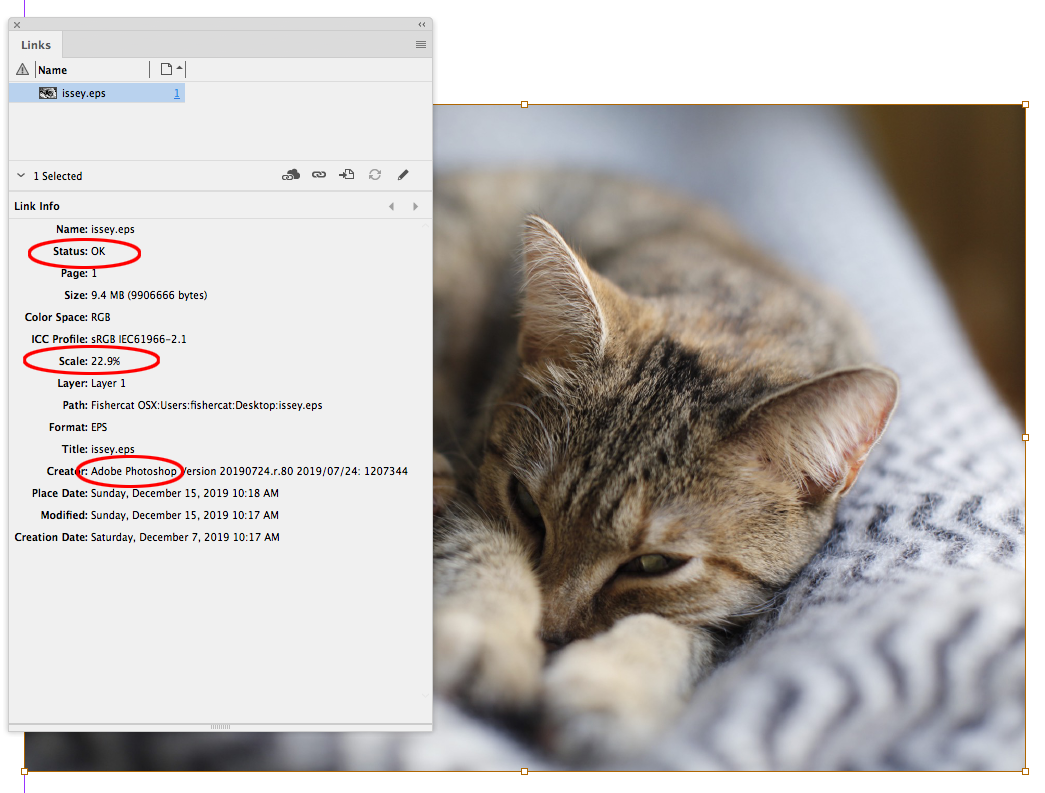
Task: Click the "Name: issey.eps" info row
Action: [x=95, y=229]
